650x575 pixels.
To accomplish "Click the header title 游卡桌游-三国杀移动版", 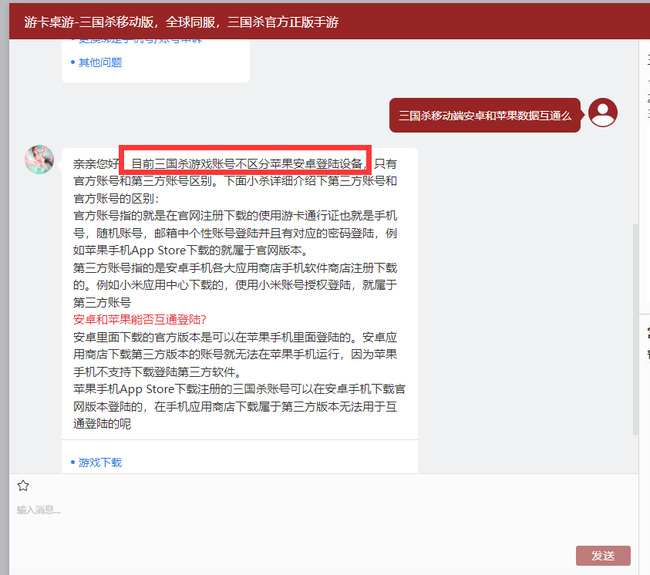I will tap(91, 22).
